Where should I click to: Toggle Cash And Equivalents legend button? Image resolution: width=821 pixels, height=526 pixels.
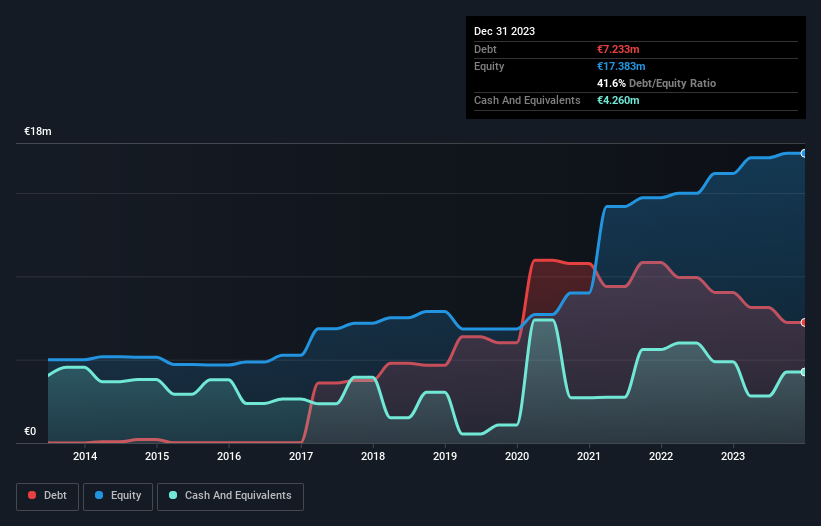230,496
